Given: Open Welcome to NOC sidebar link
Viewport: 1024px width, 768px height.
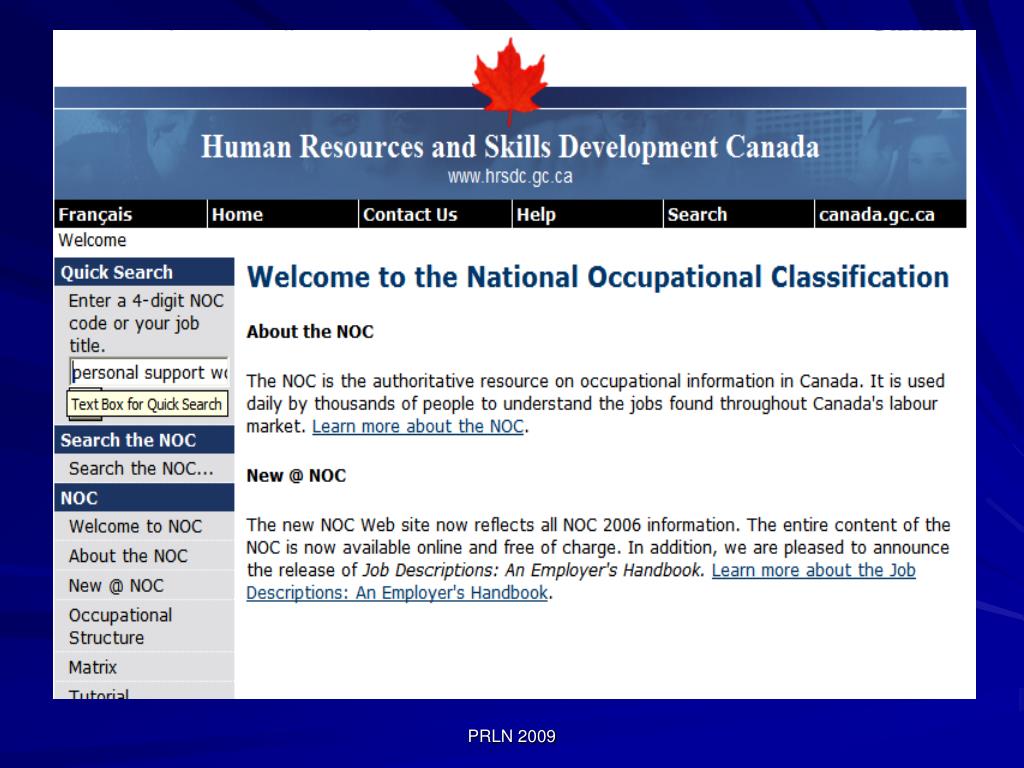Looking at the screenshot, I should (x=135, y=526).
